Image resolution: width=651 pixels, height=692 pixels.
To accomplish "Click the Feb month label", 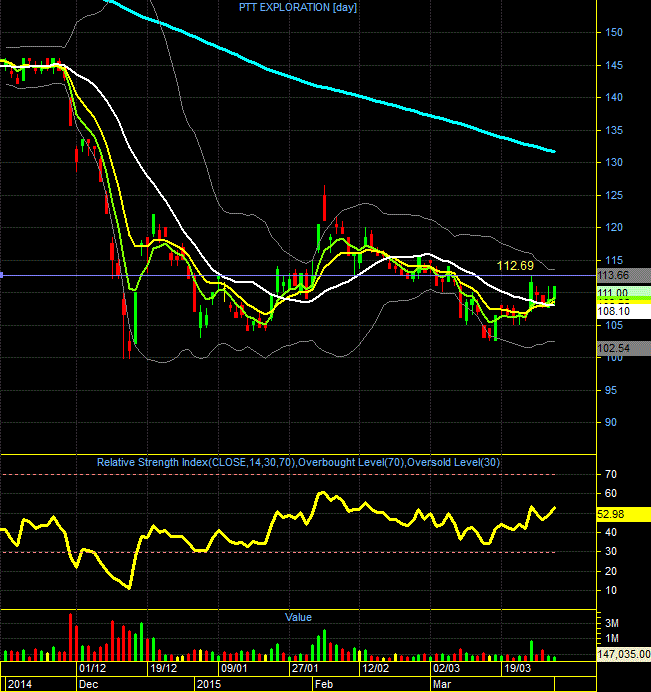I will (x=324, y=684).
